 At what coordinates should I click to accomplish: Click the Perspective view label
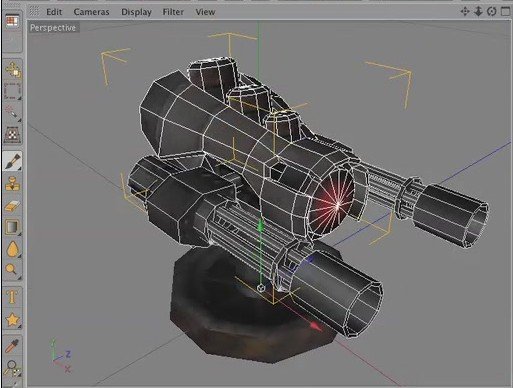53,28
